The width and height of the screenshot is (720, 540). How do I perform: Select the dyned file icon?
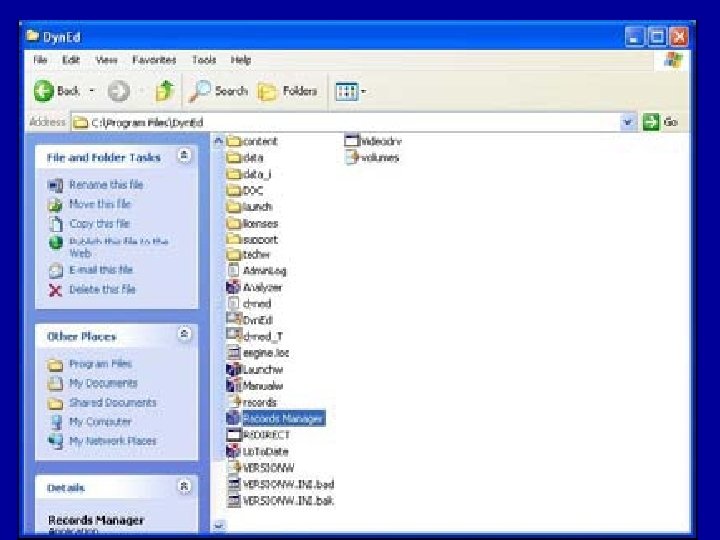click(234, 303)
